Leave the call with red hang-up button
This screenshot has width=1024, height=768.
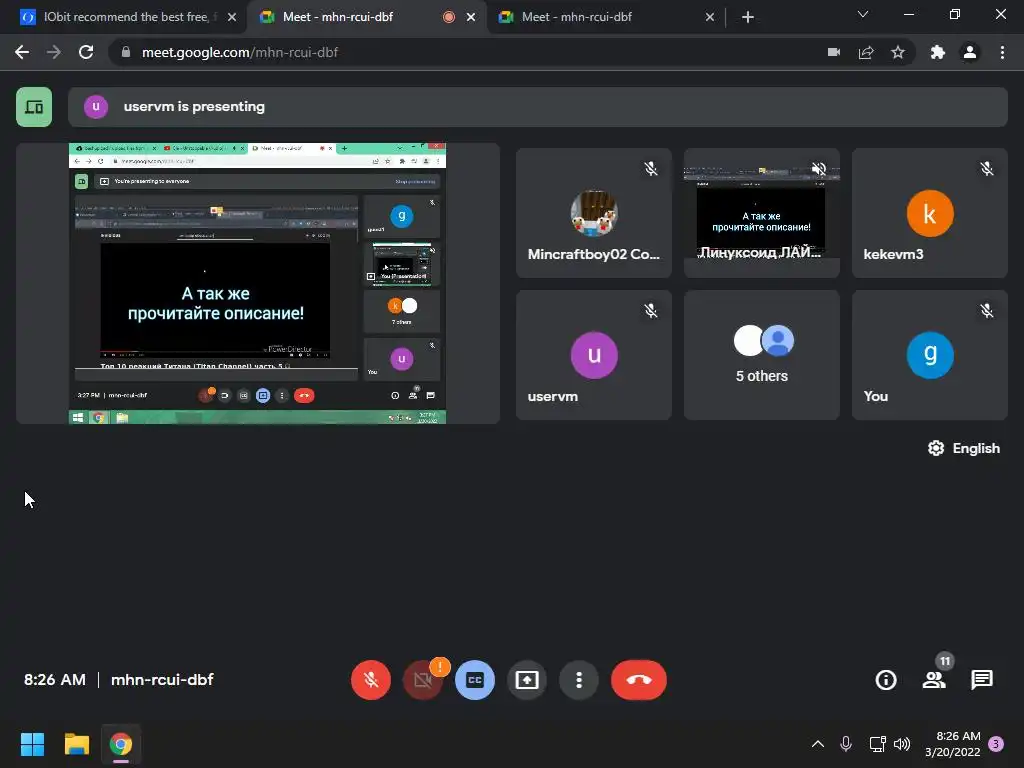639,680
